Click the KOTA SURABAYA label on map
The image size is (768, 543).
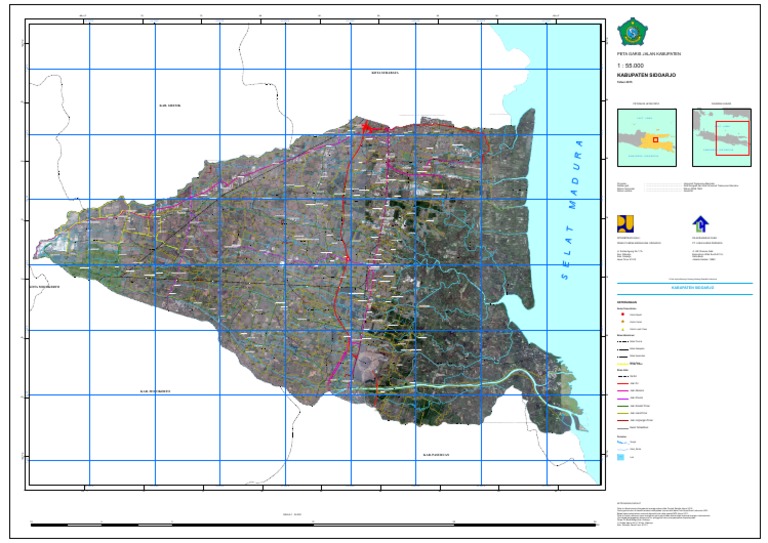(385, 73)
